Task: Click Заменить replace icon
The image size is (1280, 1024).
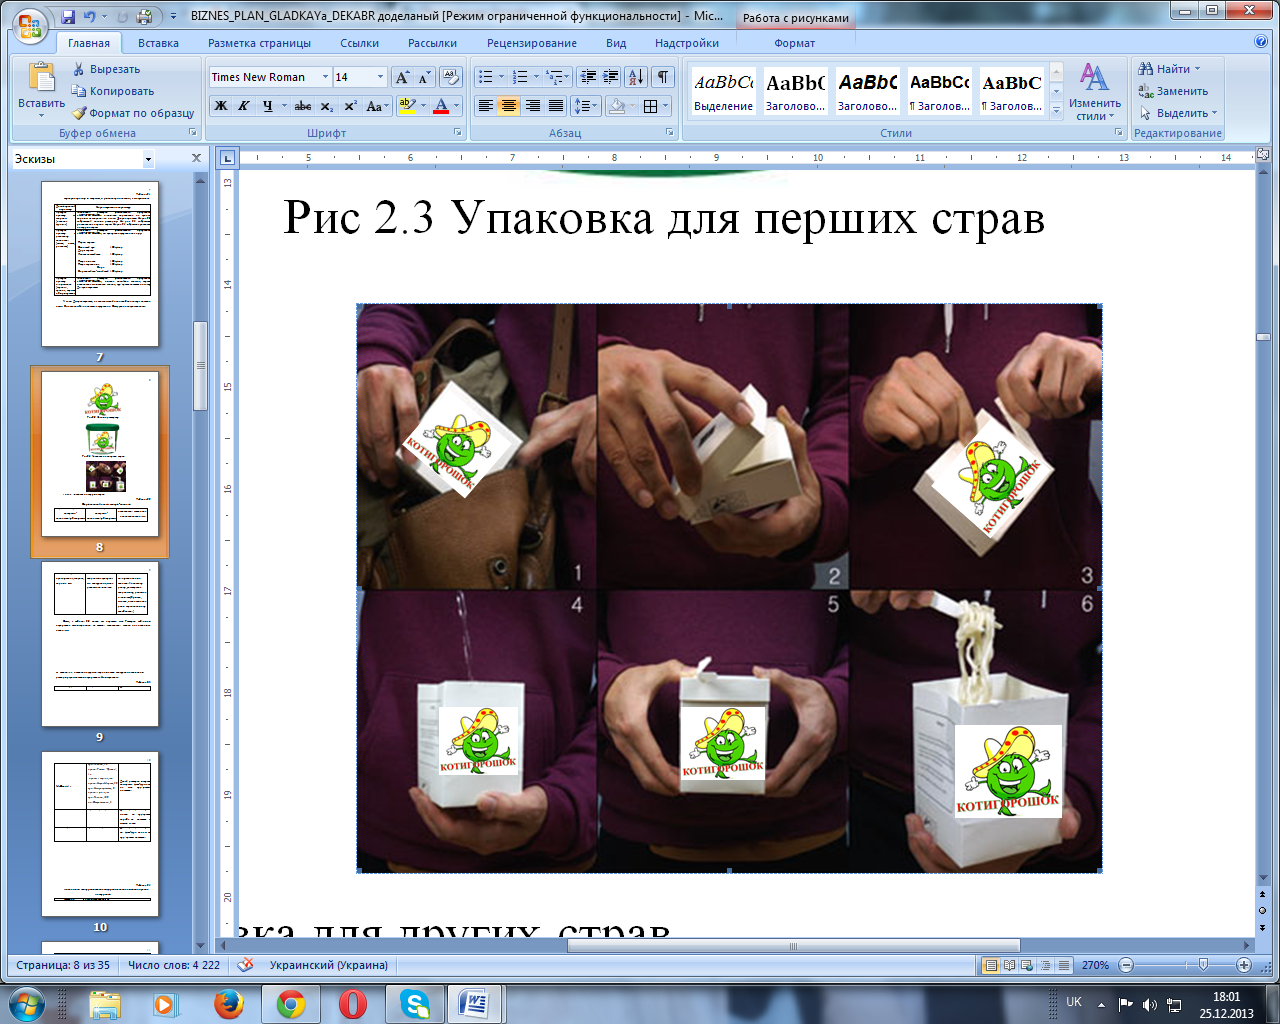Action: 1146,91
